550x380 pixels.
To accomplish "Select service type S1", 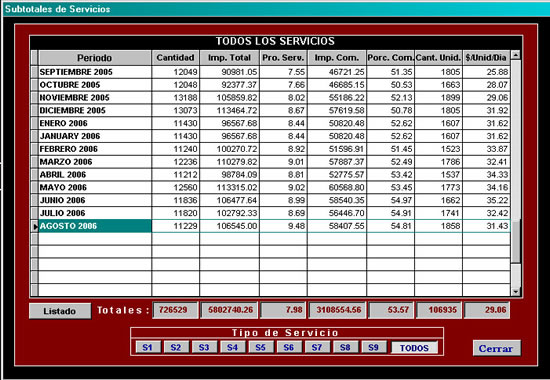I will 148,347.
